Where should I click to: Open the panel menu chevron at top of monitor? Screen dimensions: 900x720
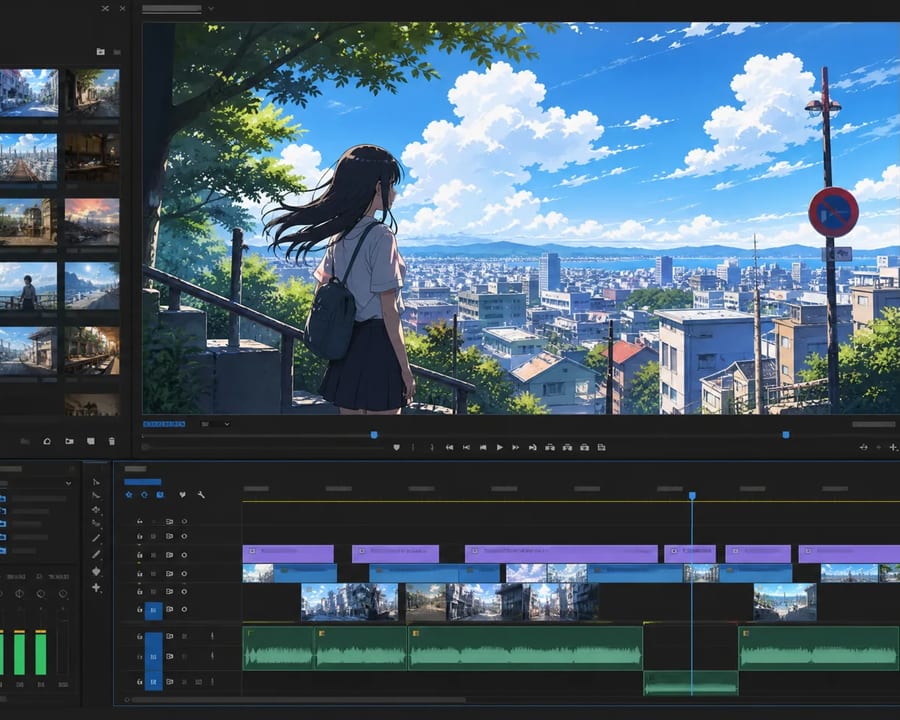click(211, 9)
